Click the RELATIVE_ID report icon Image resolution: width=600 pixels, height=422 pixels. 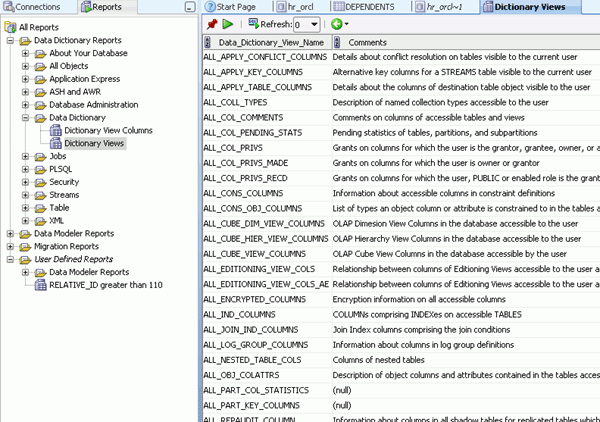click(41, 285)
